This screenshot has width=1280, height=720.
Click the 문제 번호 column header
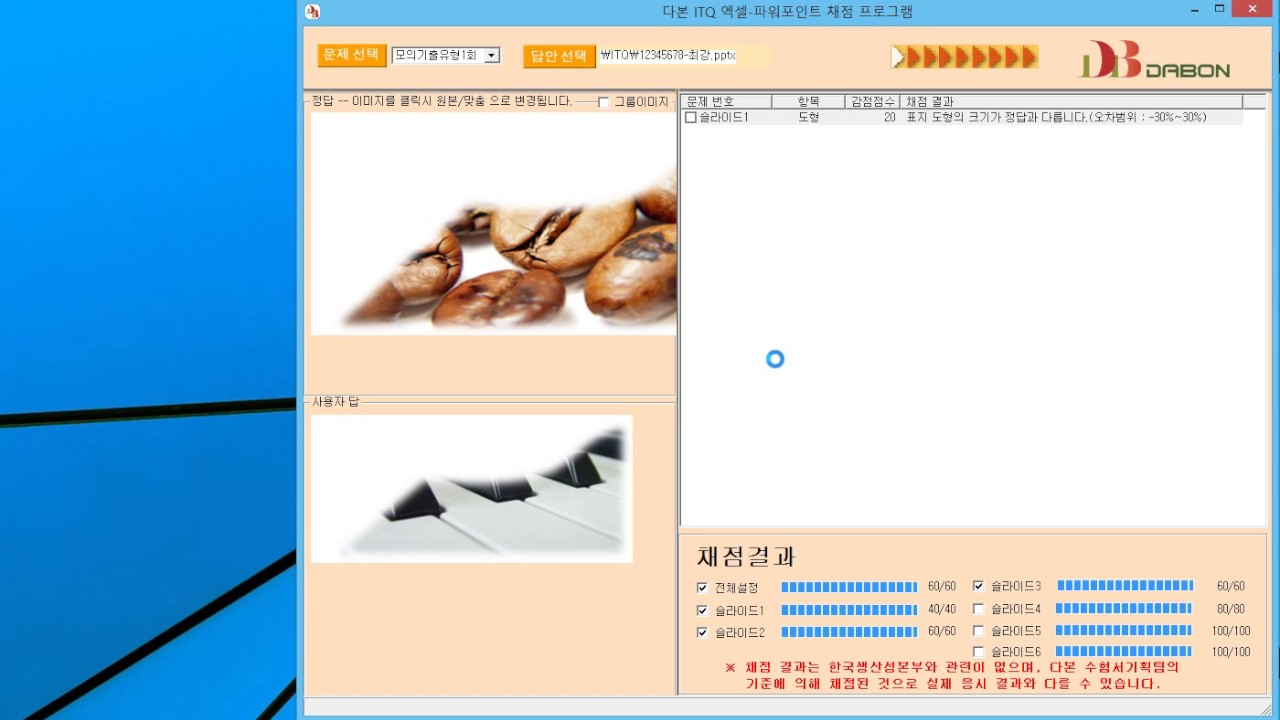(727, 101)
